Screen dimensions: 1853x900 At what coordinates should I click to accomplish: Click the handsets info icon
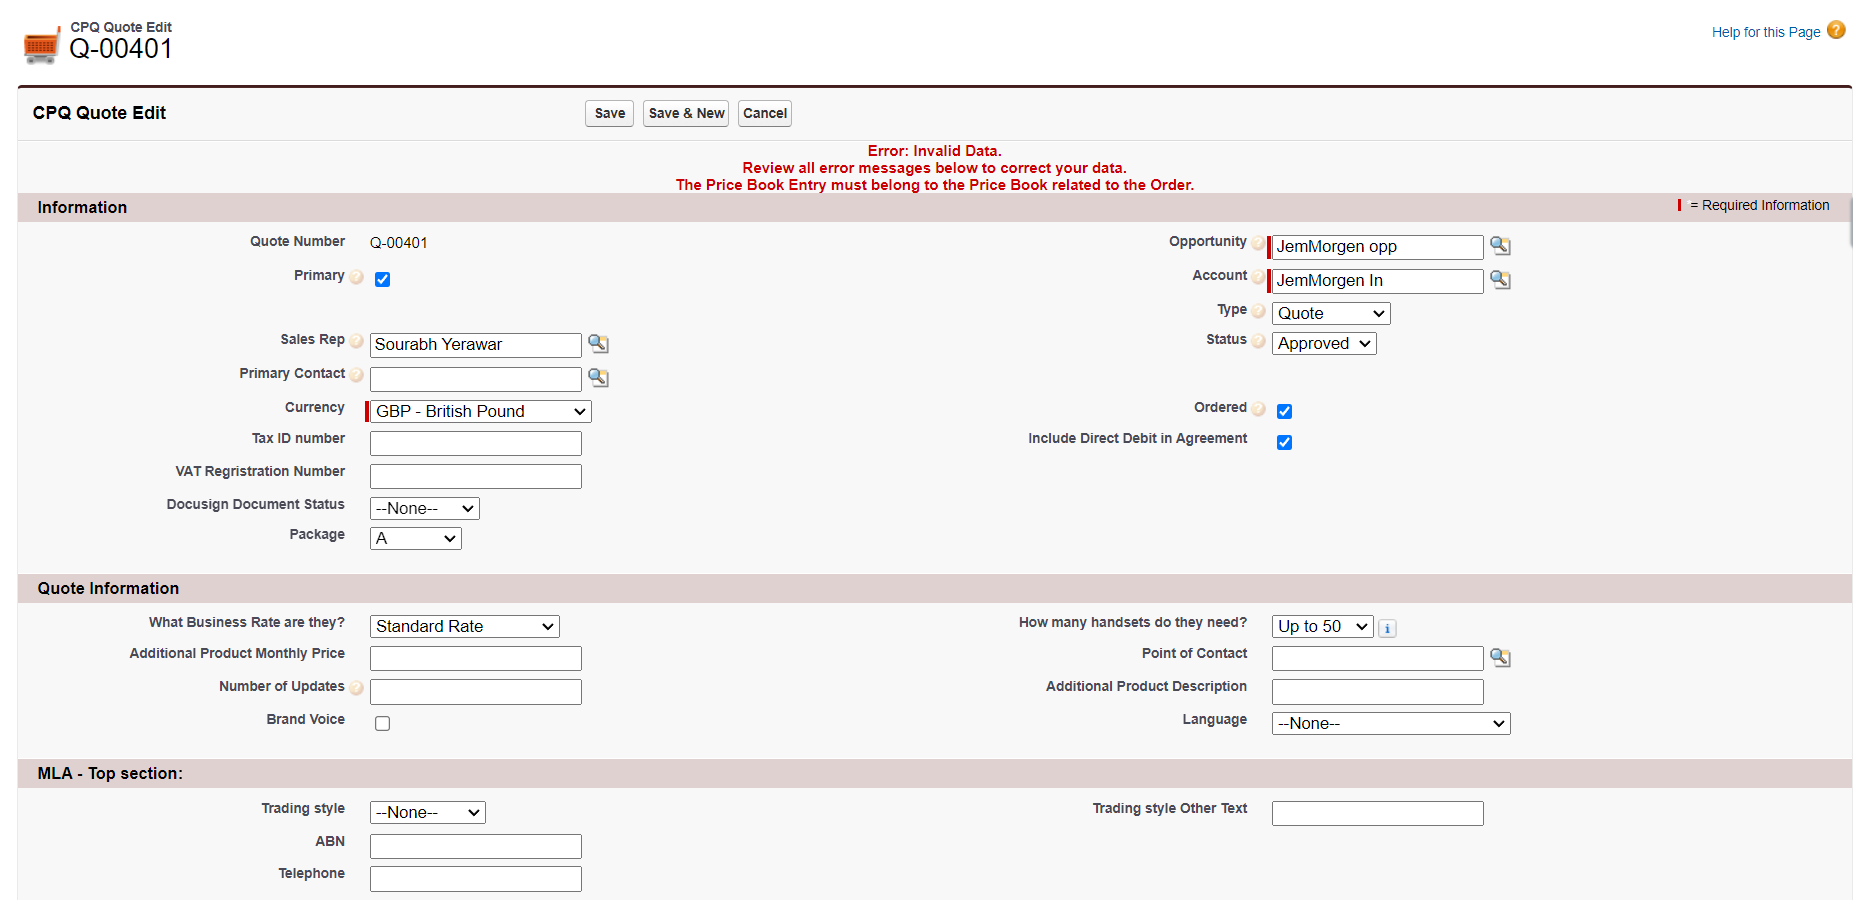1387,628
